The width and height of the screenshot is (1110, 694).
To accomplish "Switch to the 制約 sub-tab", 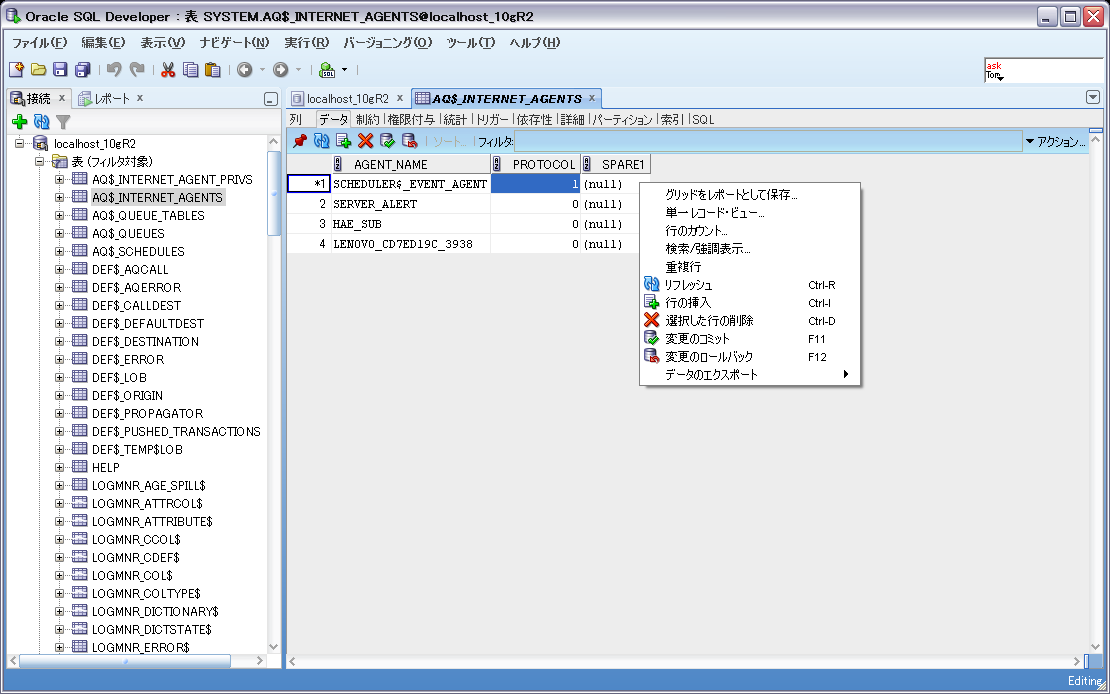I will coord(367,120).
